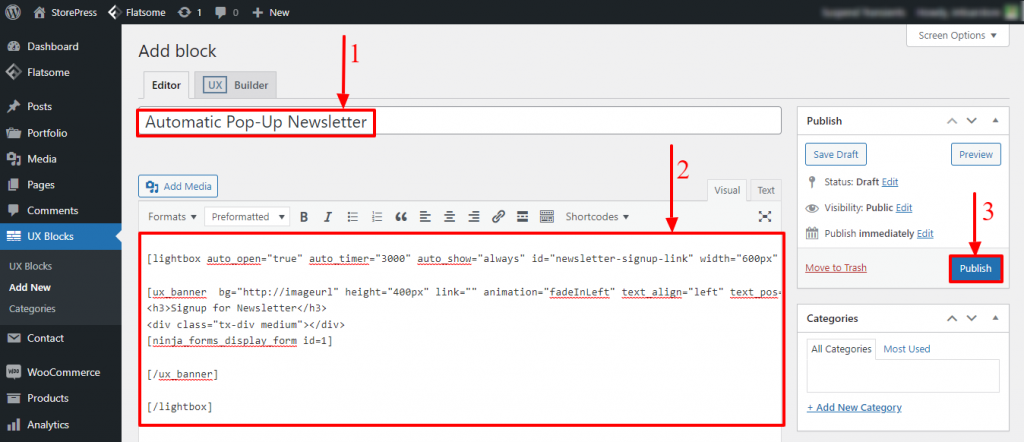The width and height of the screenshot is (1024, 442).
Task: Select UX Blocks main menu item
Action: pos(61,236)
